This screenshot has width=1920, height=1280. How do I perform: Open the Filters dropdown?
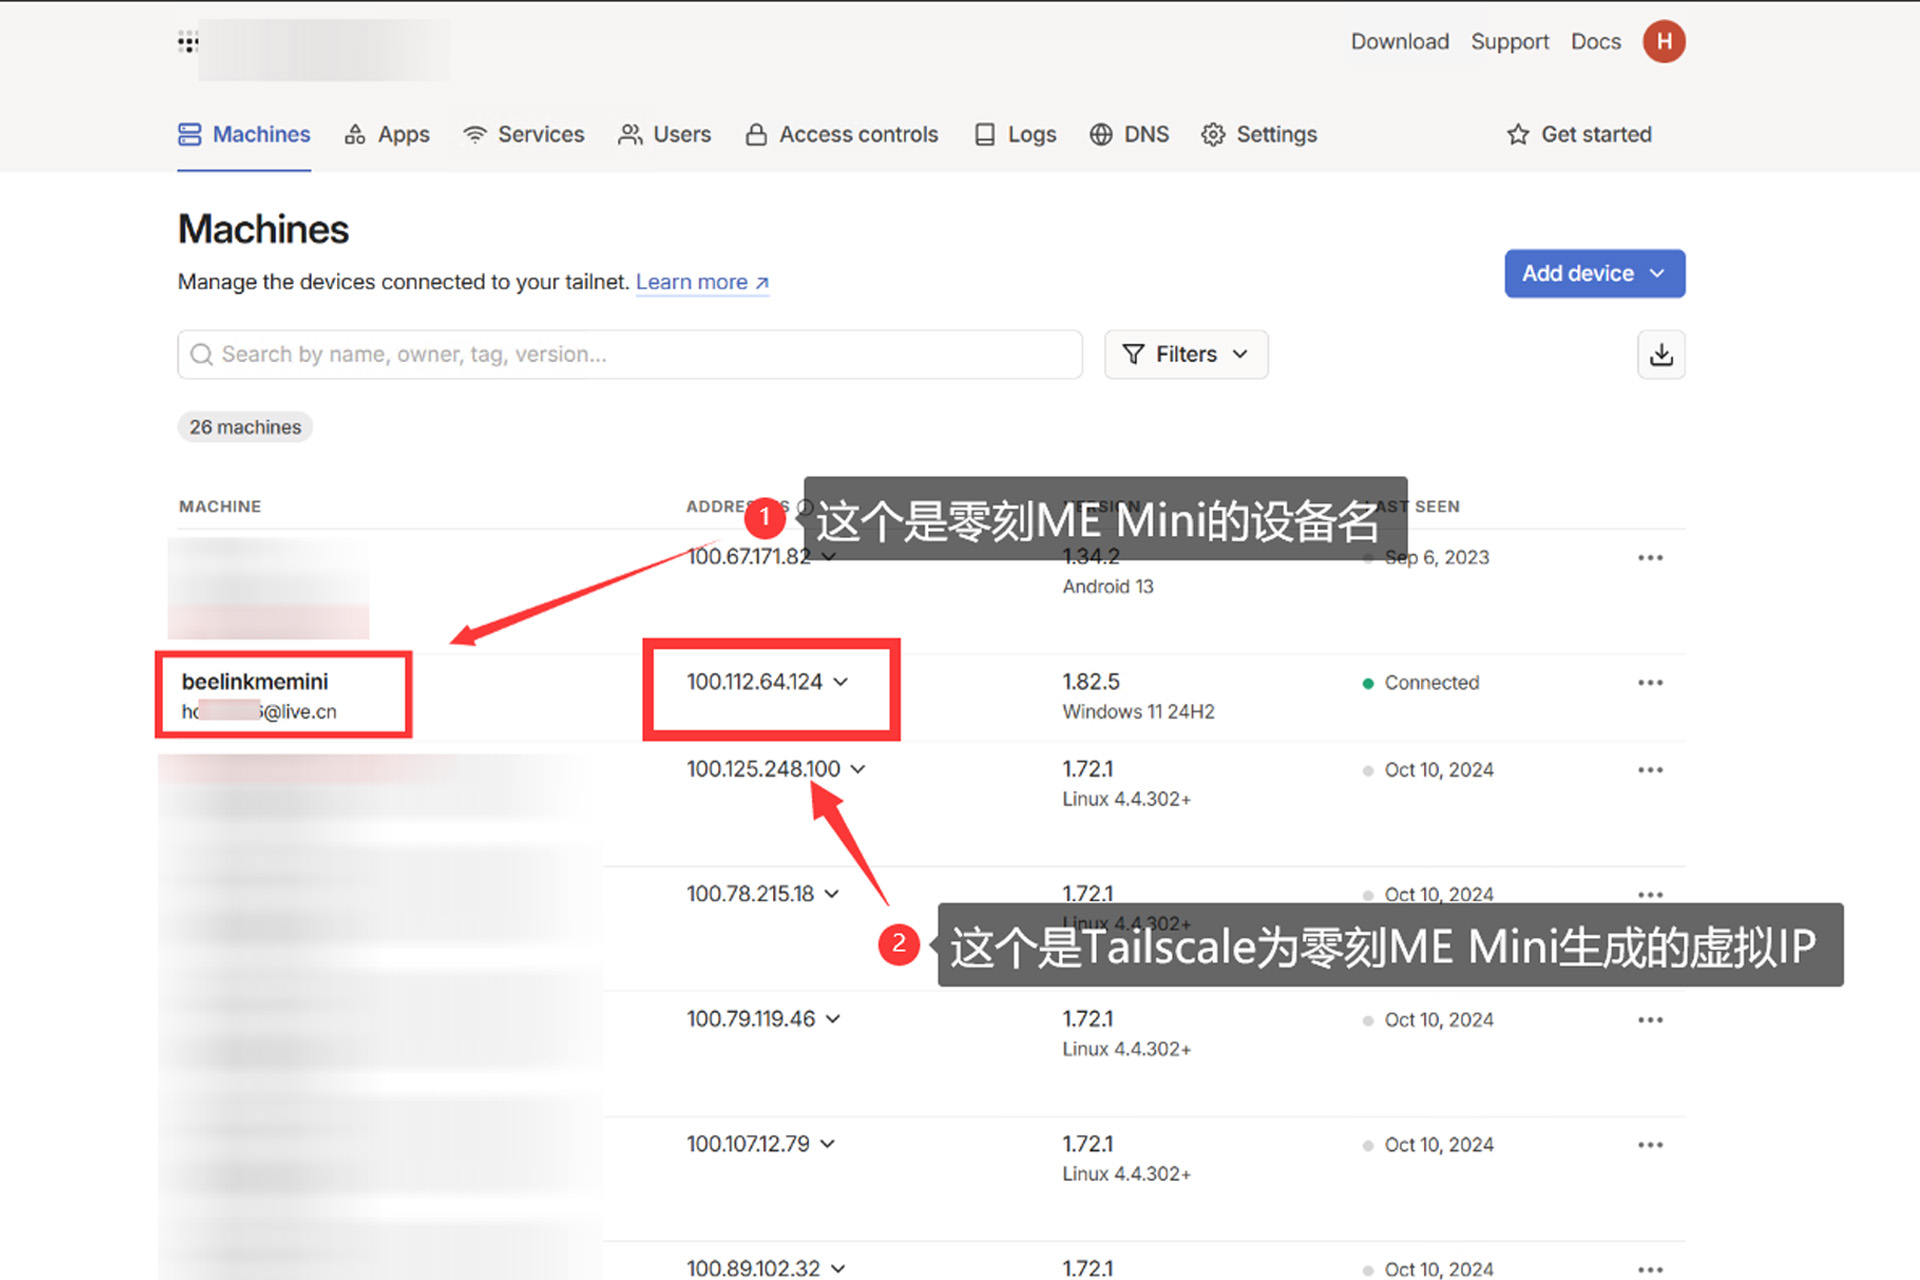pyautogui.click(x=1186, y=354)
